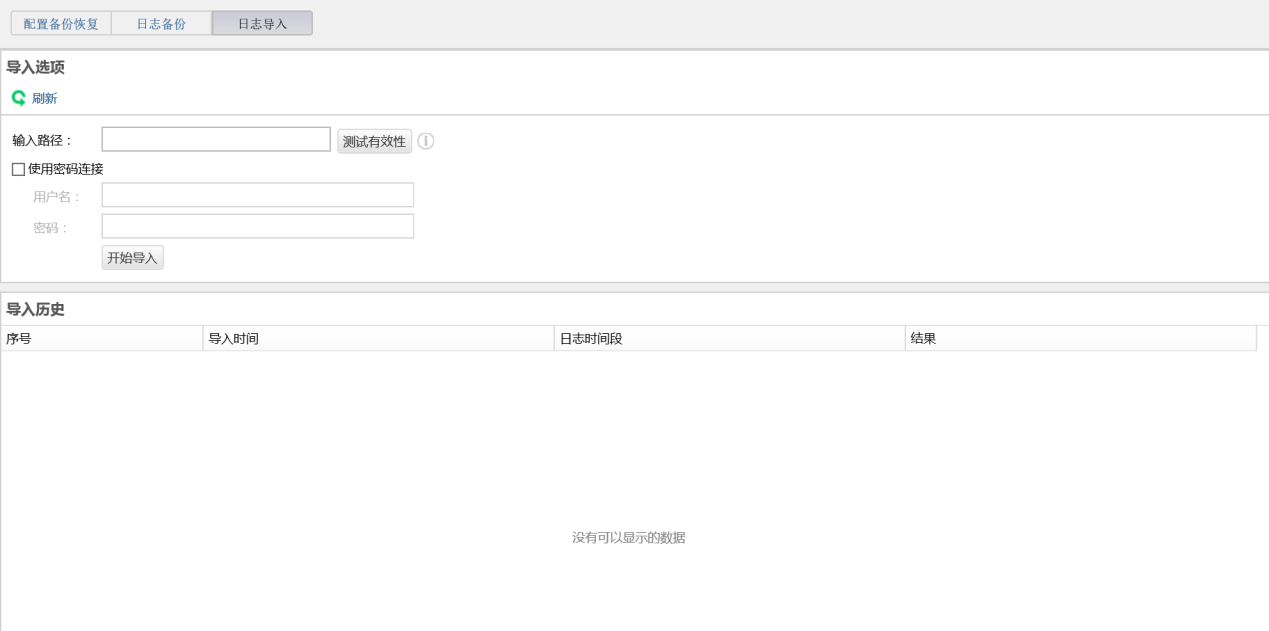Image resolution: width=1269 pixels, height=631 pixels.
Task: Click the 导入历史 section heading
Action: click(35, 309)
